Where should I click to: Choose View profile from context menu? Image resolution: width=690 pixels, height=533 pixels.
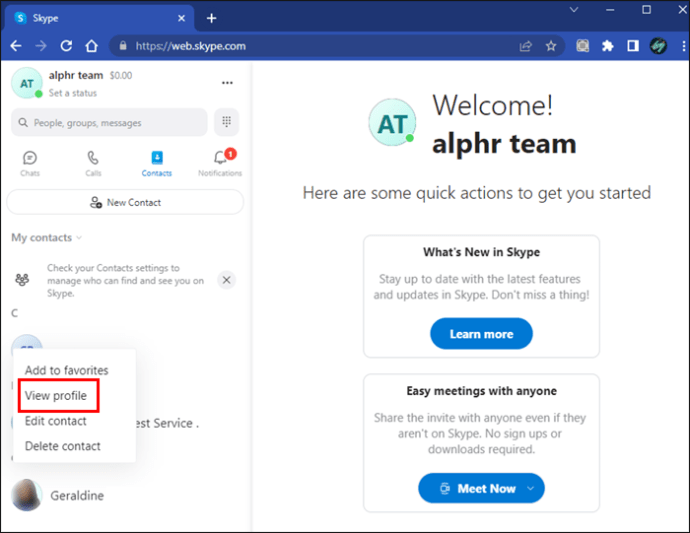(56, 396)
